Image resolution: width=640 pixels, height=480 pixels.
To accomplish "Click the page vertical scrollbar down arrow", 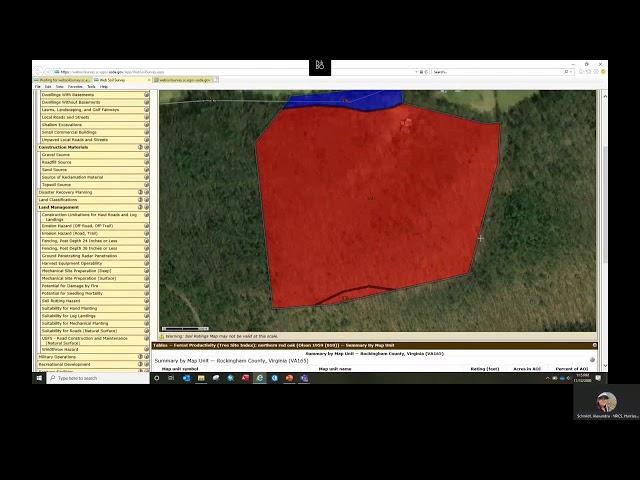I will pos(605,366).
